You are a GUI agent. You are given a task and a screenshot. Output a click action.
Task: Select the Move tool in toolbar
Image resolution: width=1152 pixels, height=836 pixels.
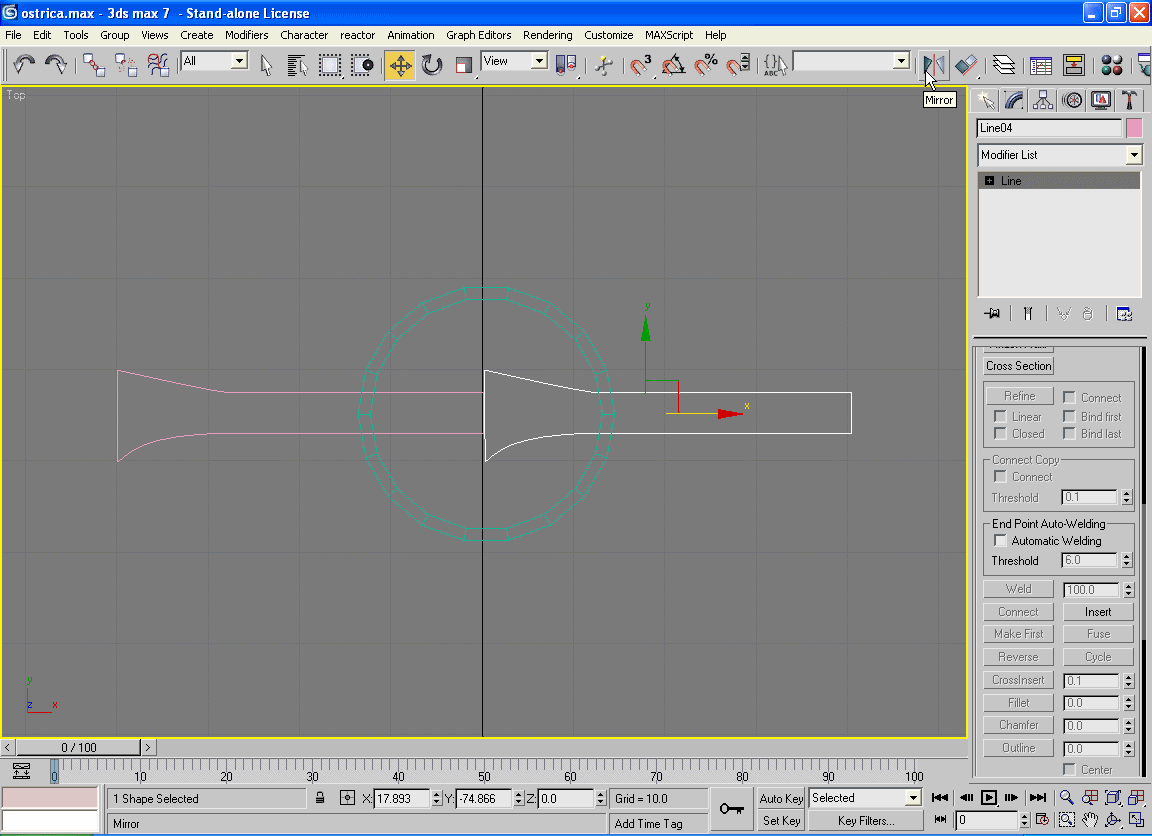tap(400, 65)
